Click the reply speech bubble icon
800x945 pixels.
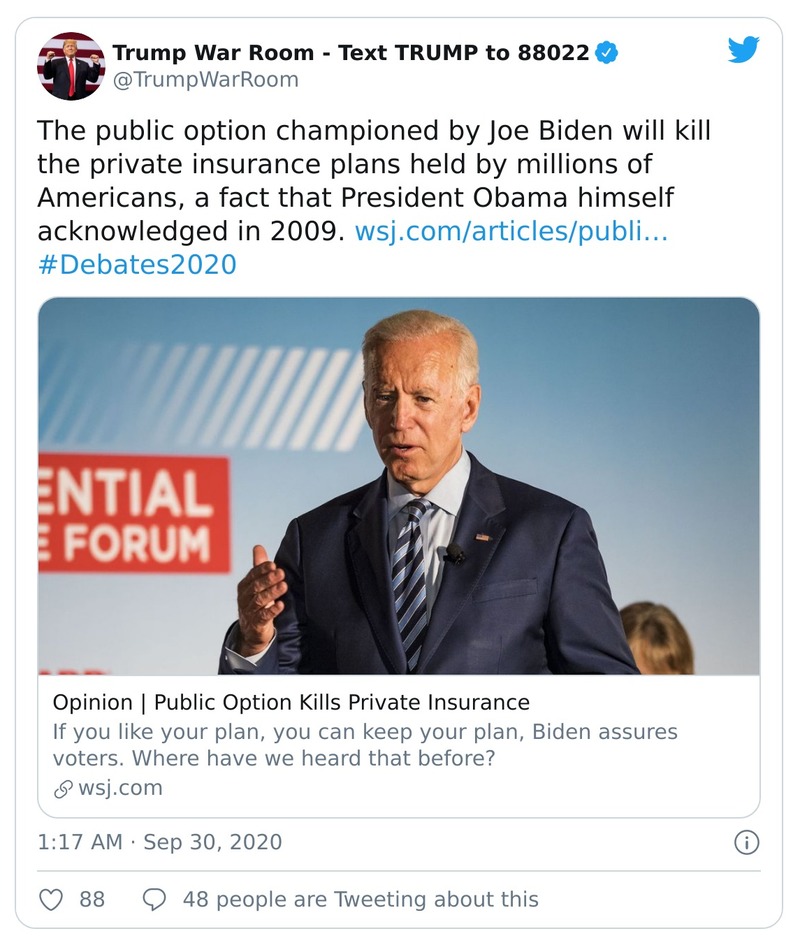[154, 899]
